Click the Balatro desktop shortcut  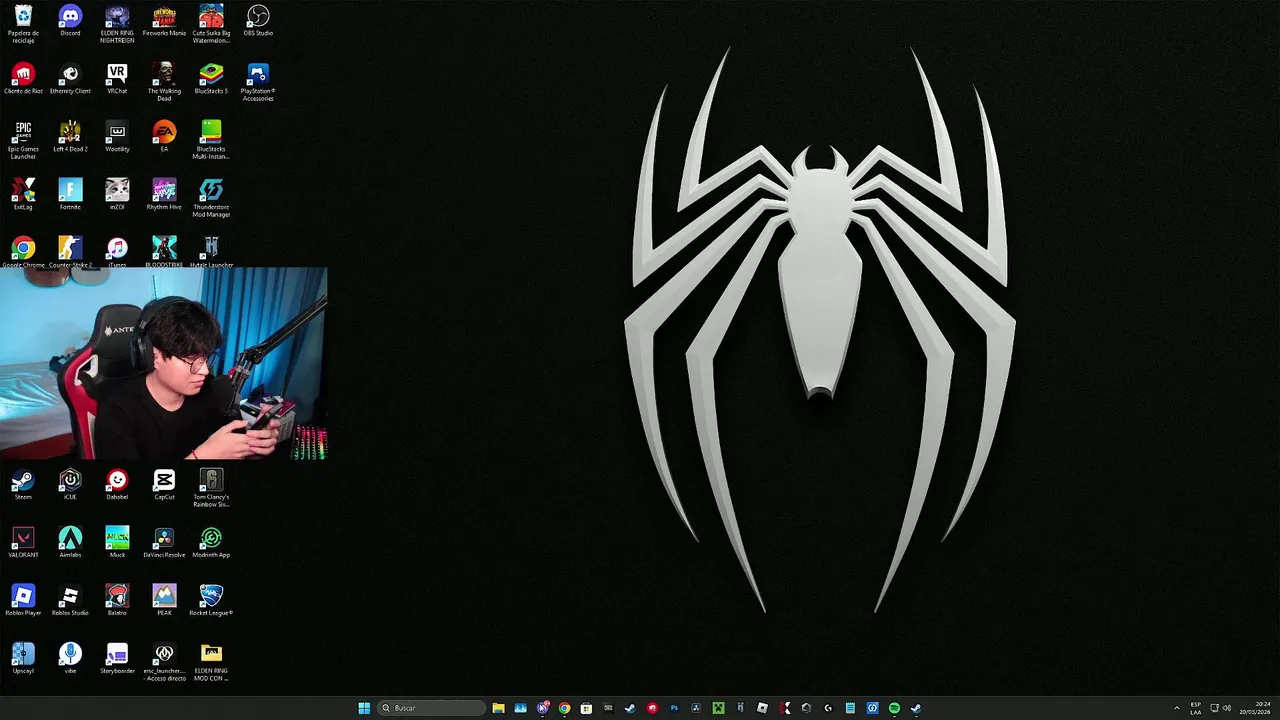(x=117, y=600)
